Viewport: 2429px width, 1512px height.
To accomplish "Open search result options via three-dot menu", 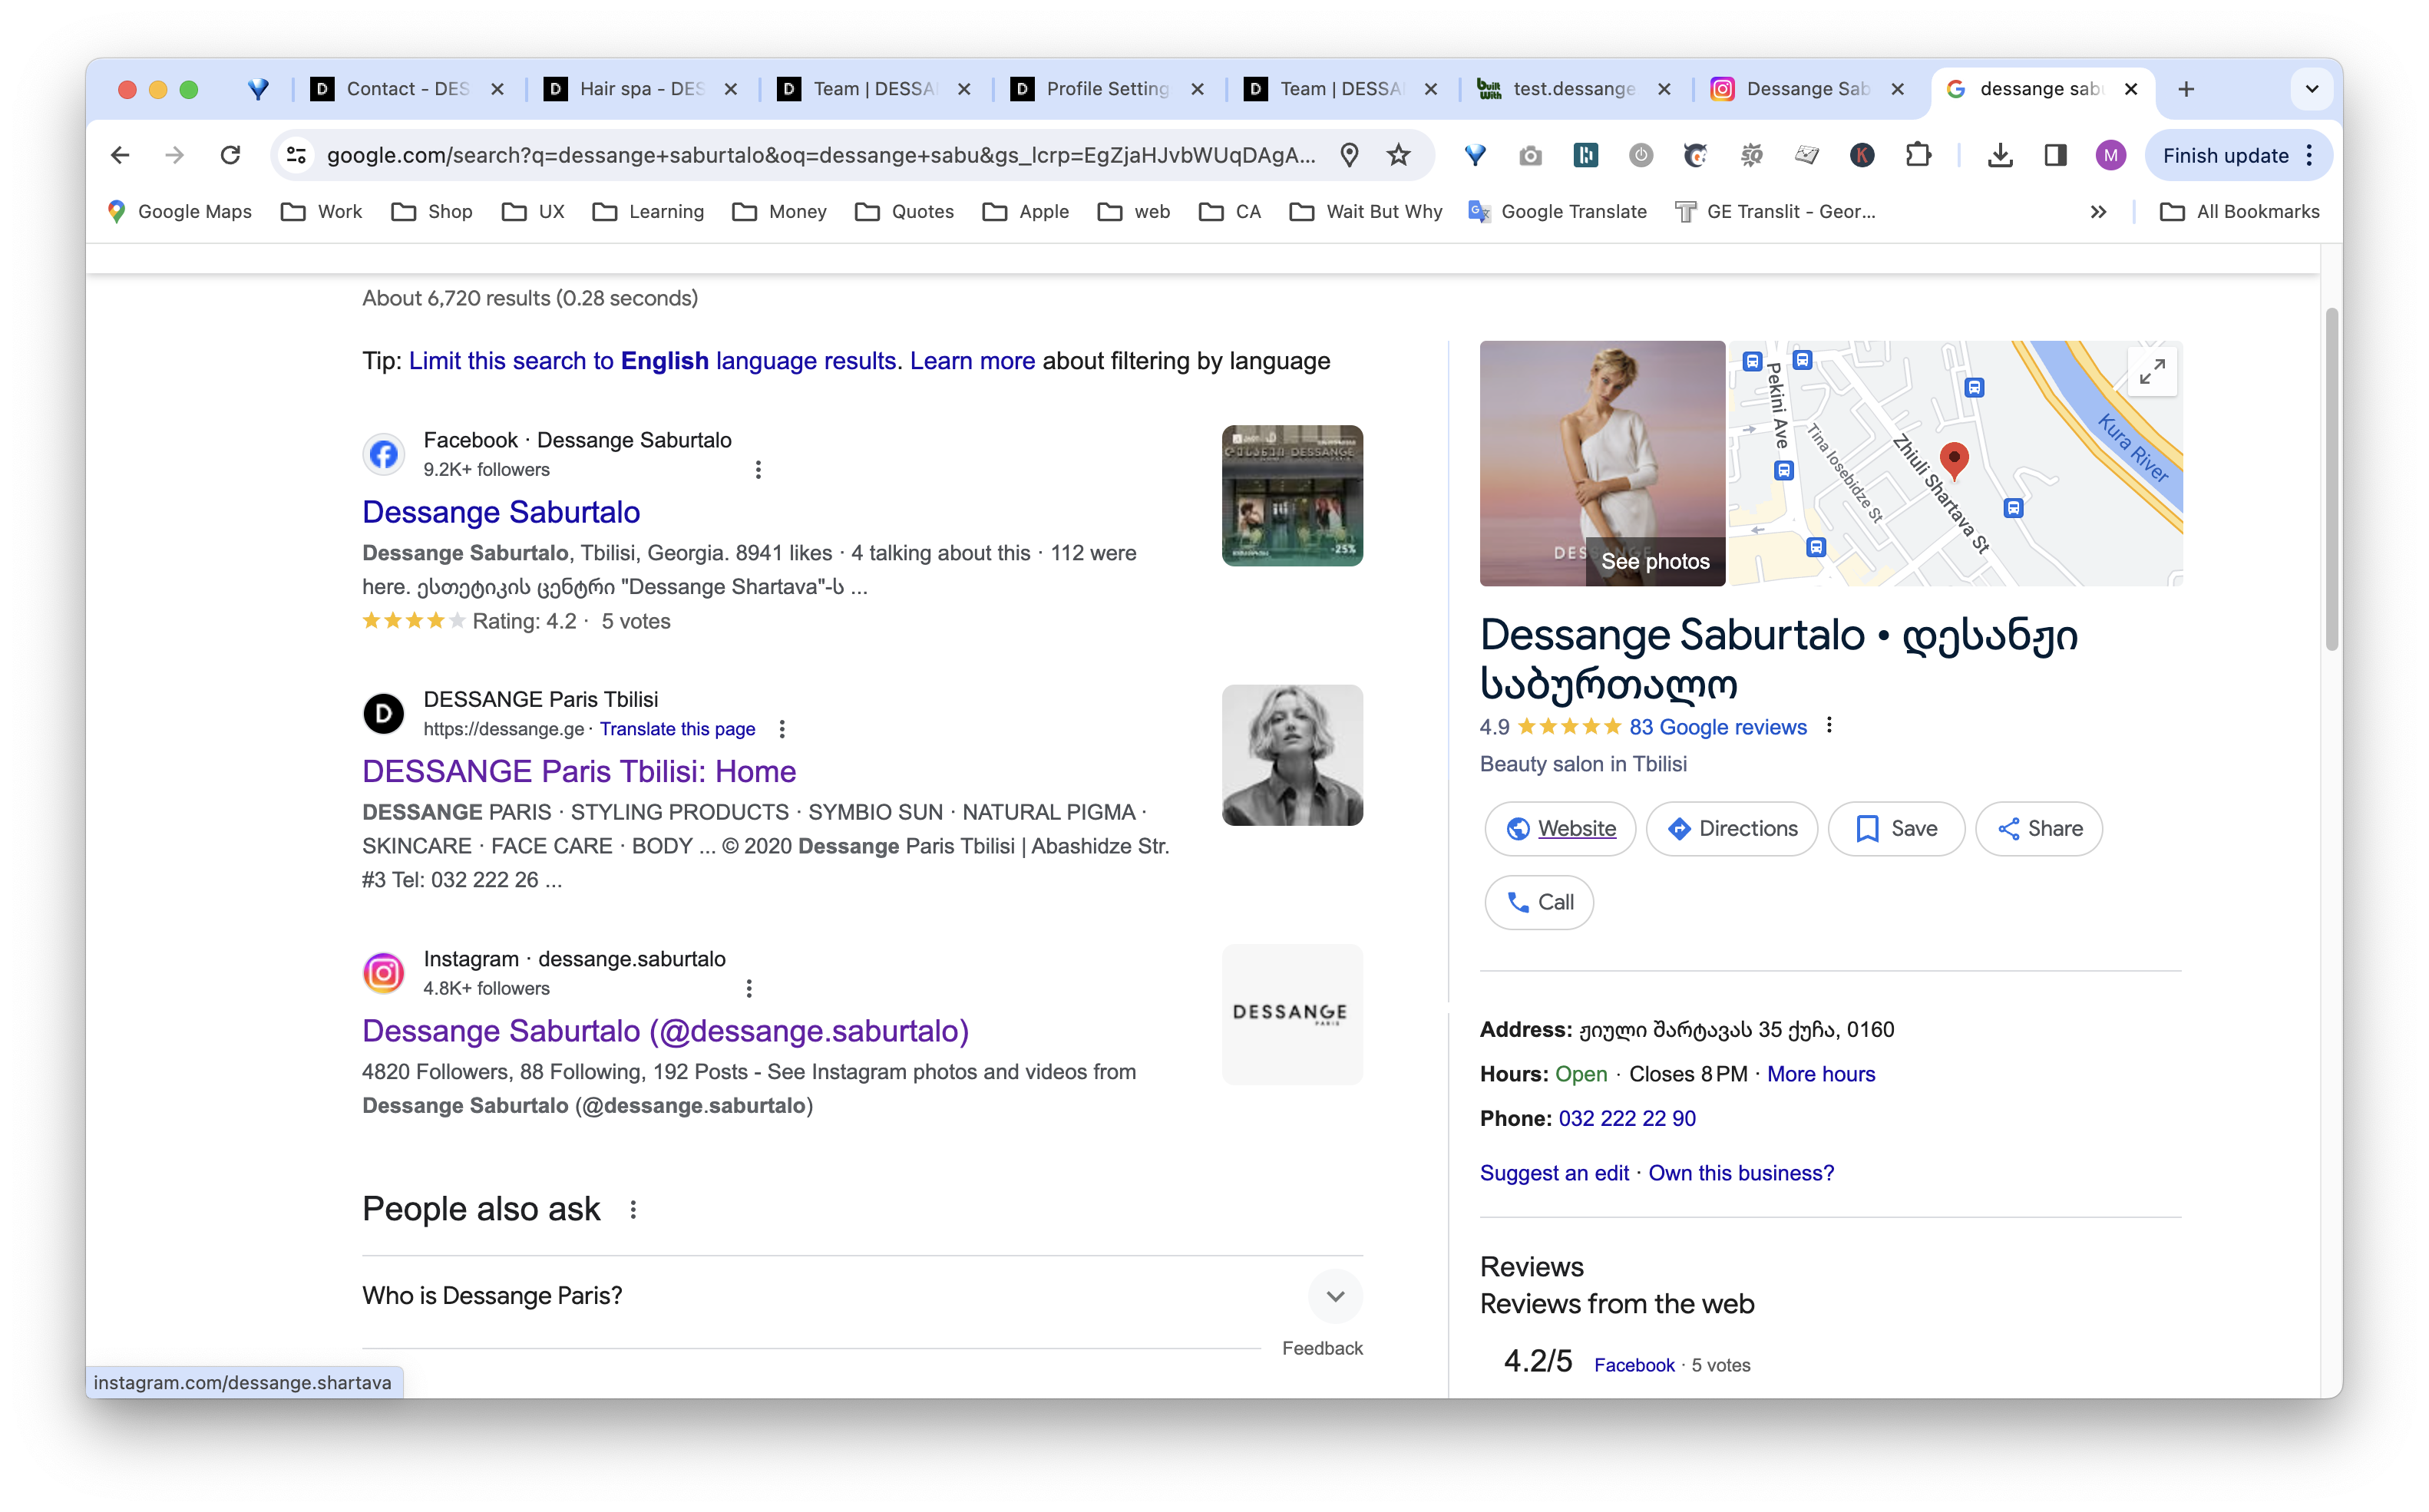I will 759,469.
